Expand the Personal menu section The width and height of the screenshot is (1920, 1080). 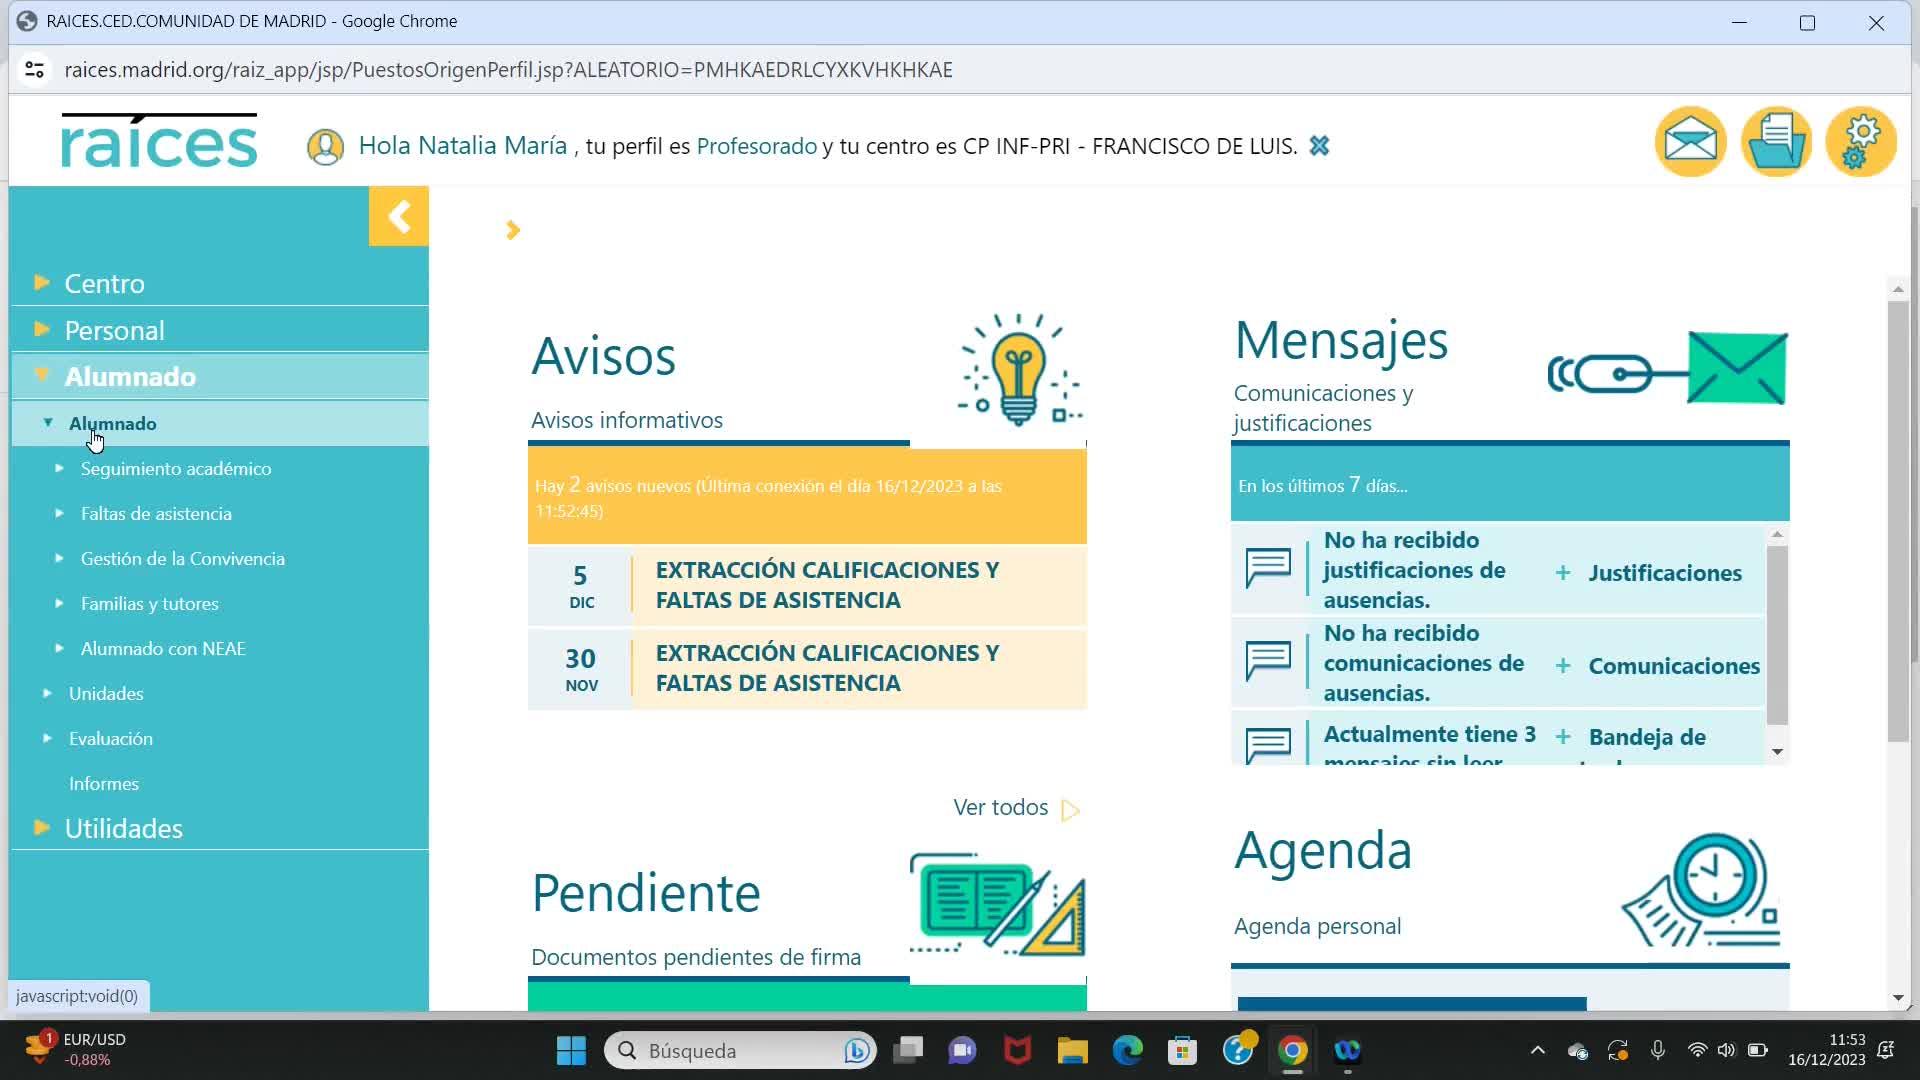(114, 330)
